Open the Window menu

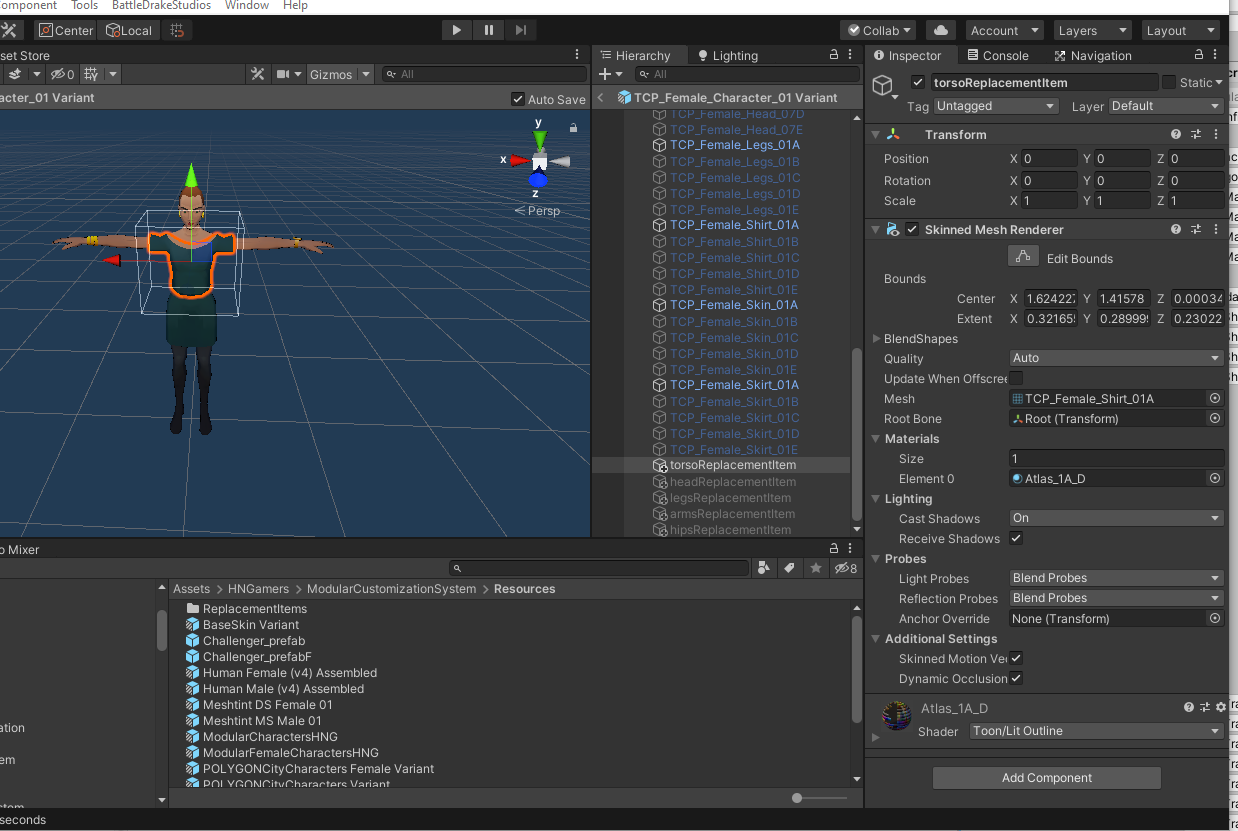247,6
